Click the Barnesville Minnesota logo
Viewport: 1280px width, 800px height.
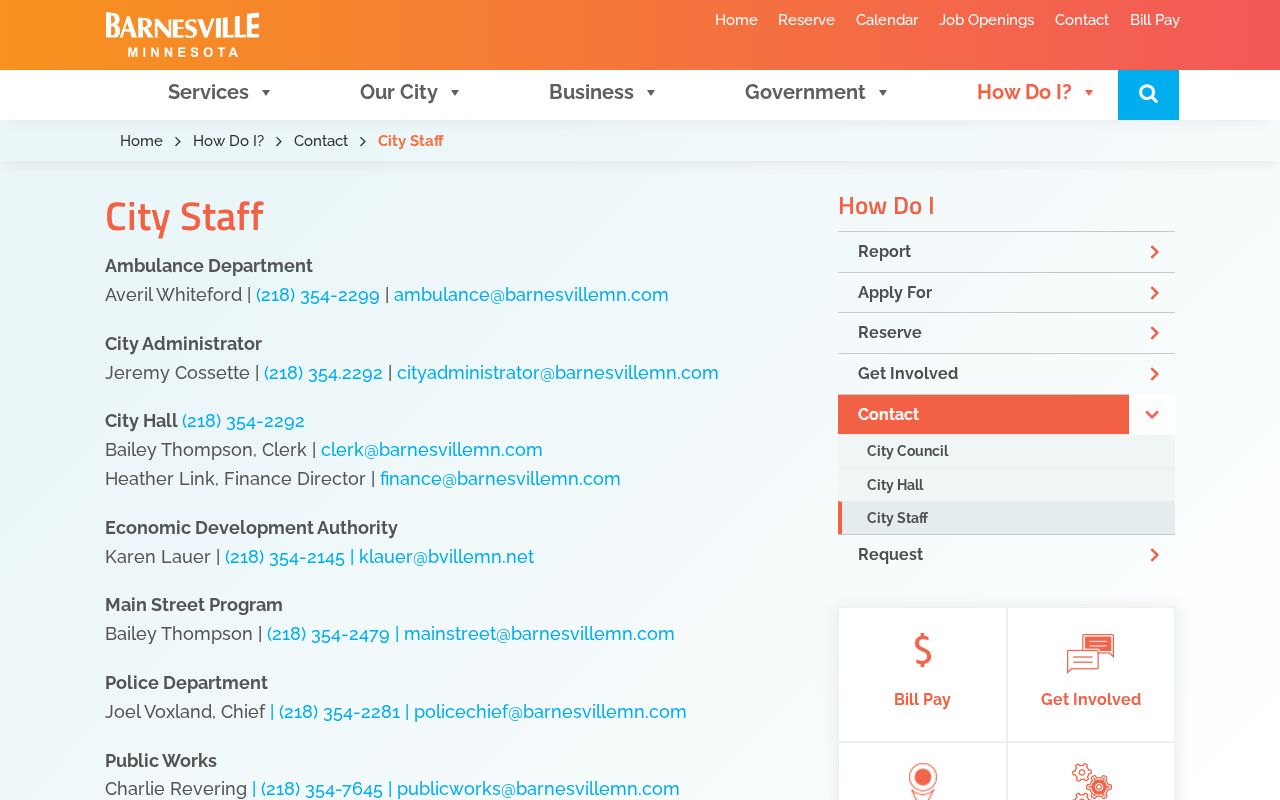tap(182, 35)
